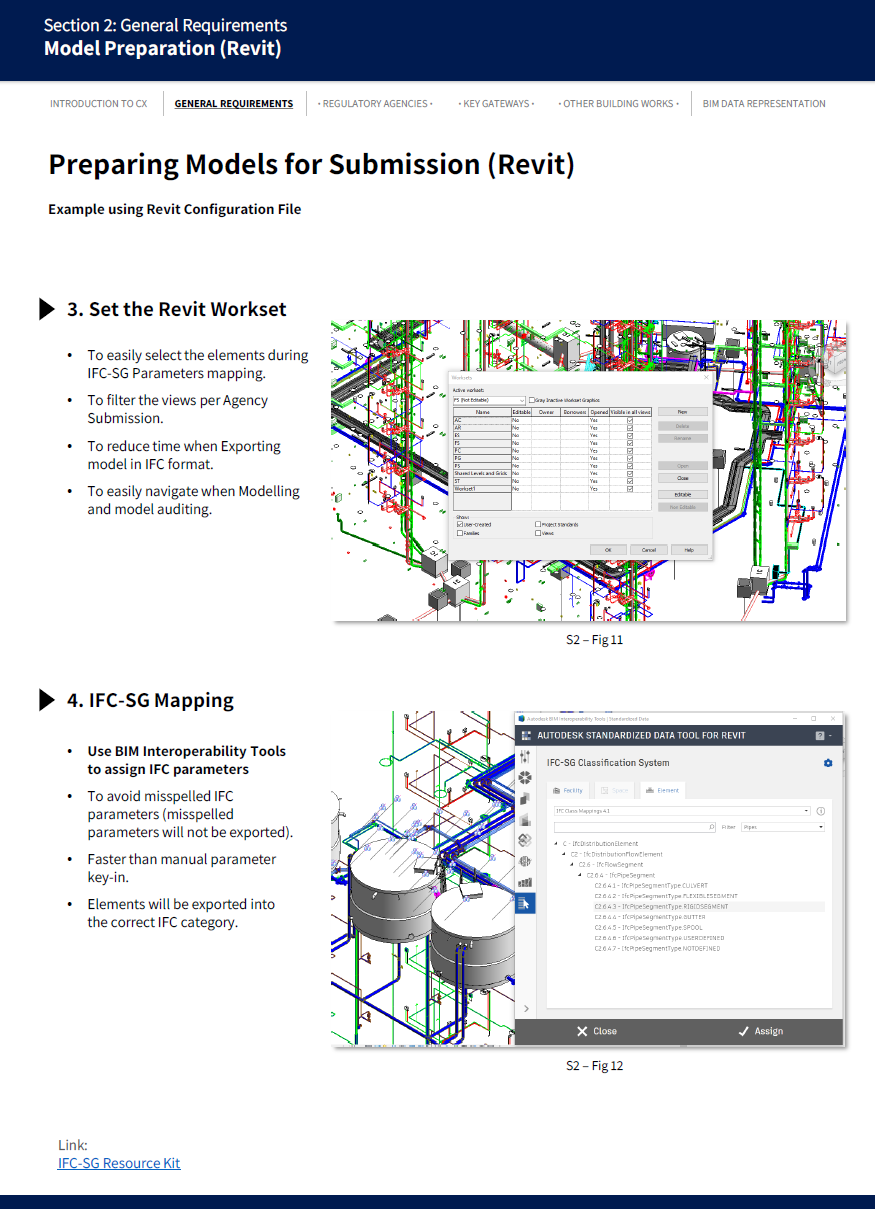Open the Regulatory Agencies nav item

(375, 103)
